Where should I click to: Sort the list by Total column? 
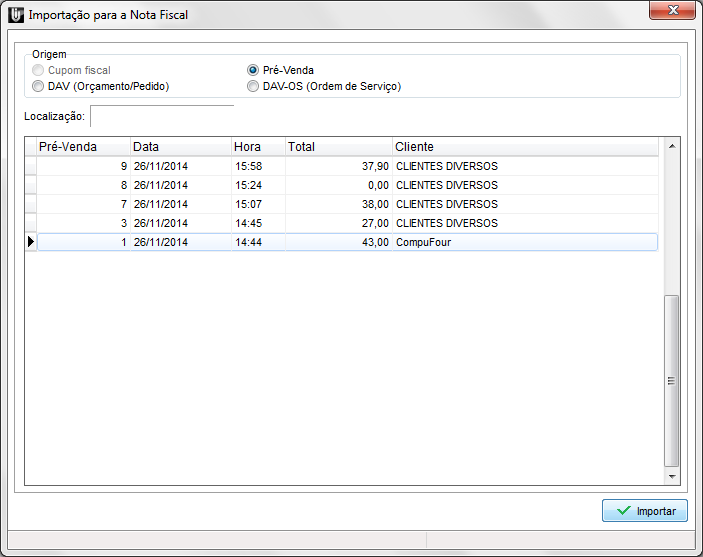point(338,147)
